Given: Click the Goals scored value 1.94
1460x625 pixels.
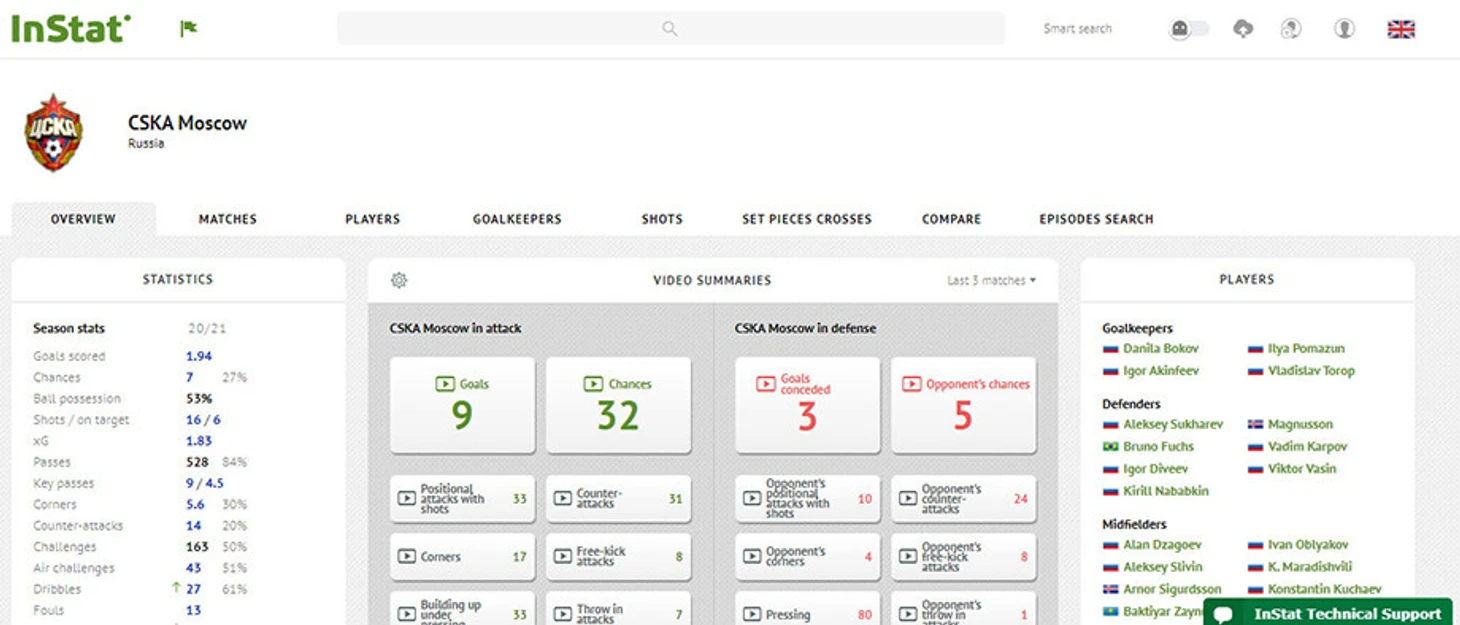Looking at the screenshot, I should pos(199,356).
